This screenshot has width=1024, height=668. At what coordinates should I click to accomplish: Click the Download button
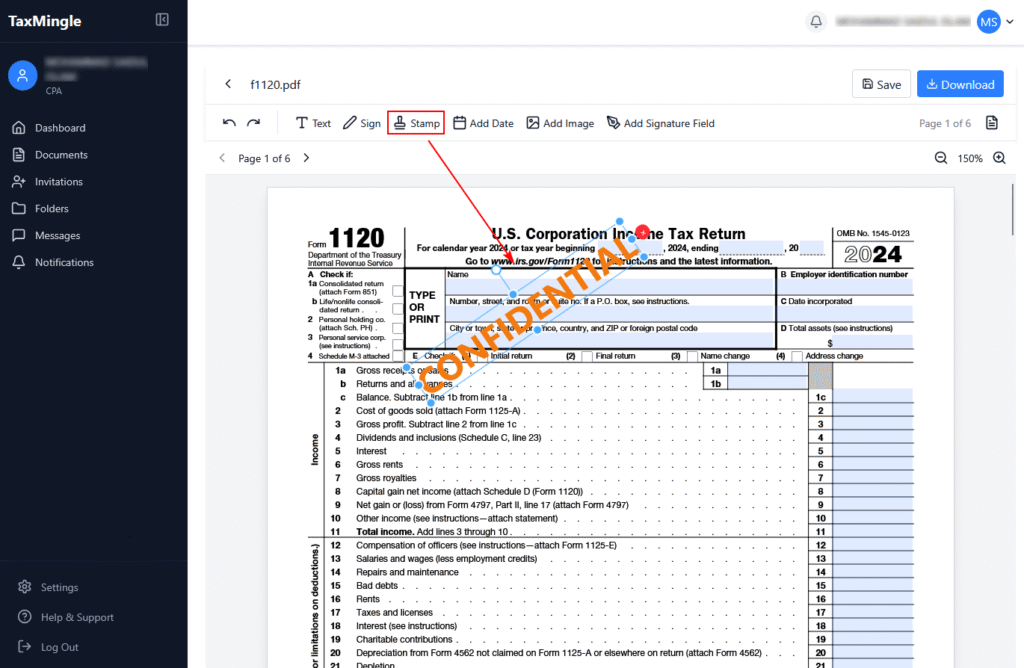point(958,85)
